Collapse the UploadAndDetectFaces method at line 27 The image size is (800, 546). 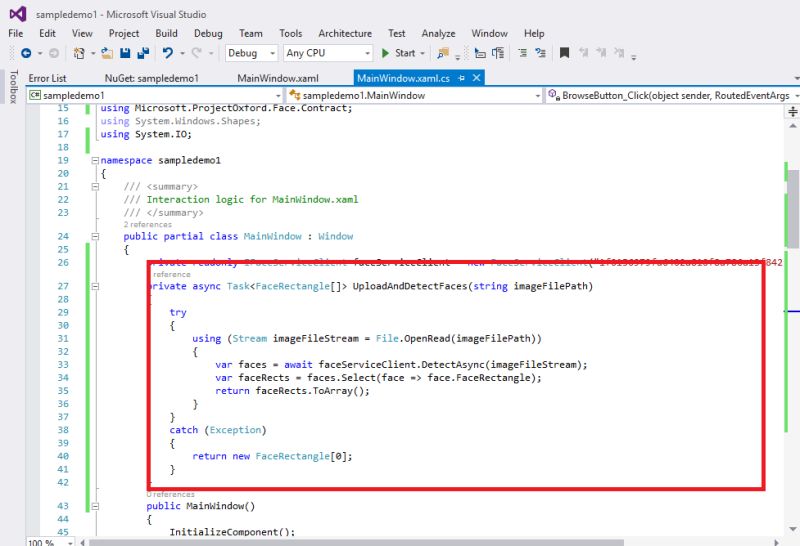coord(95,286)
